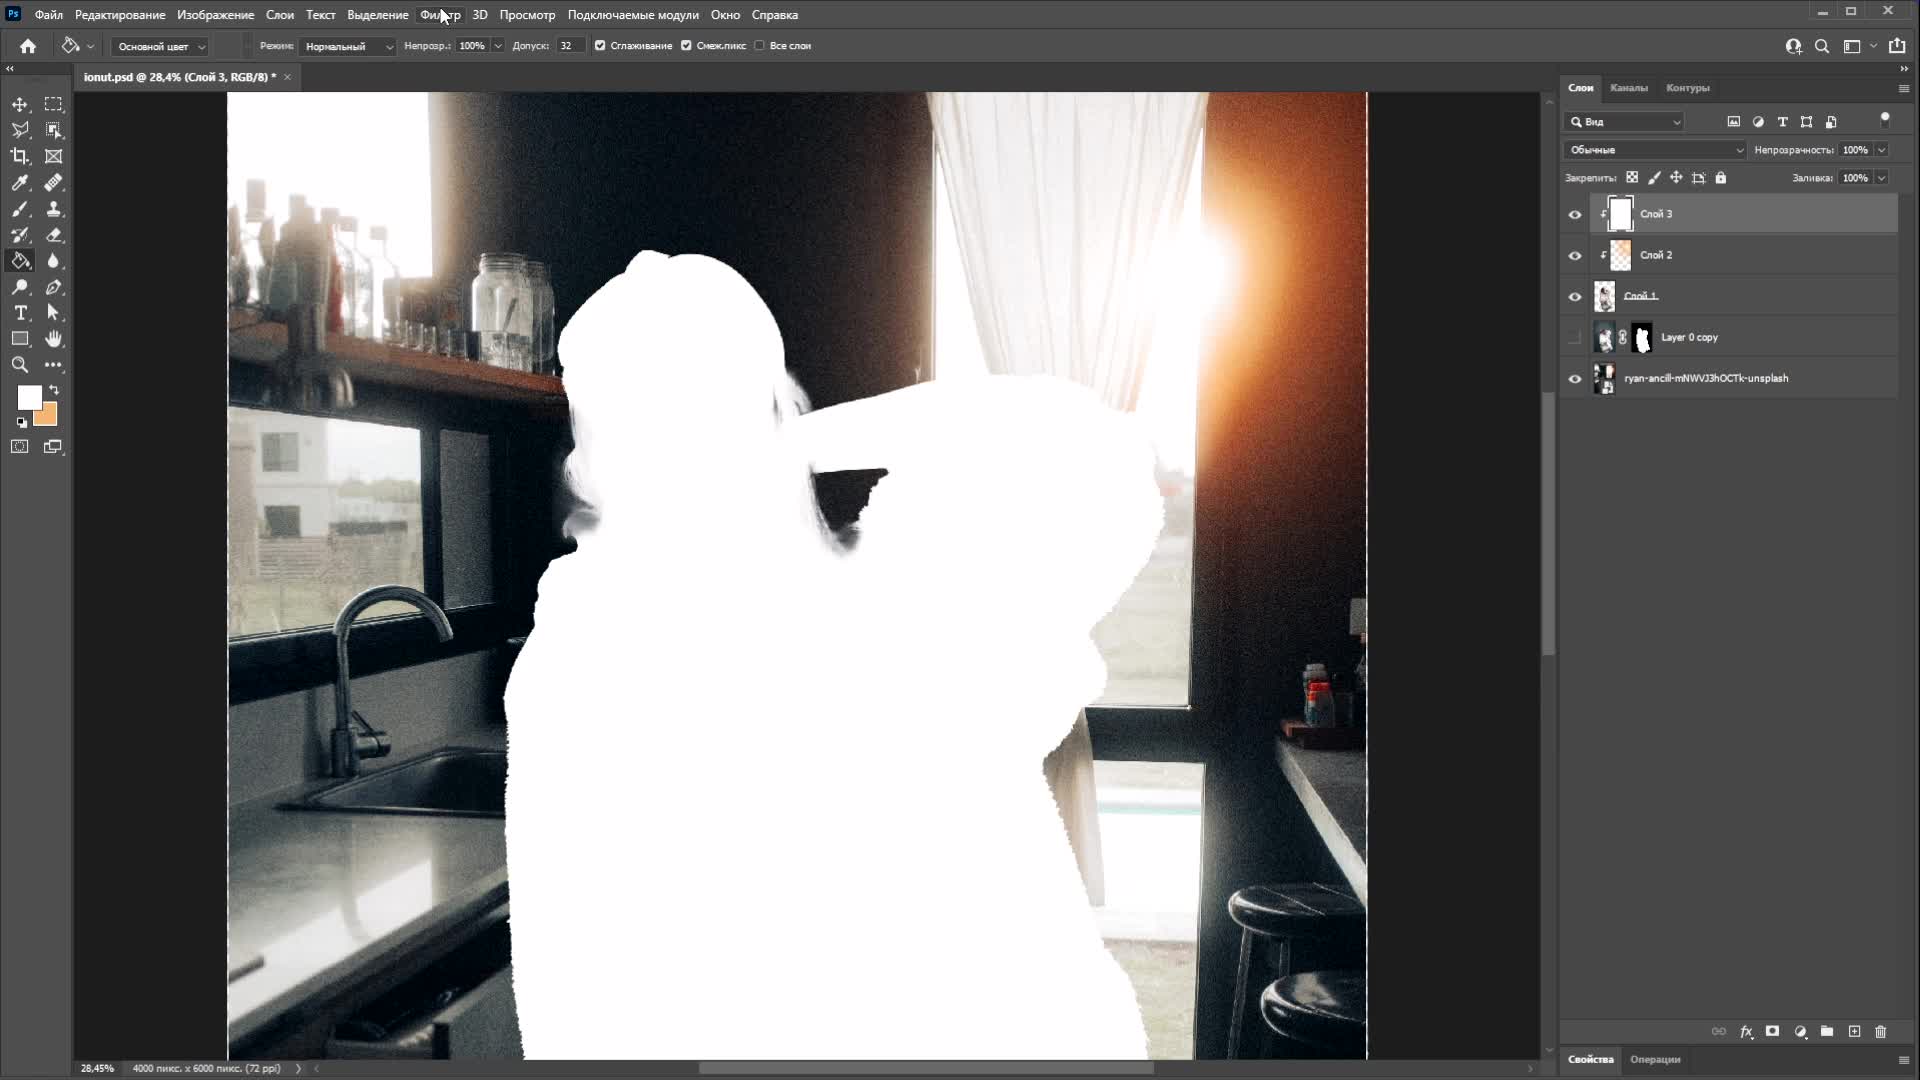Select the Eyedropper tool
Screen dimensions: 1920x1080
tap(20, 183)
